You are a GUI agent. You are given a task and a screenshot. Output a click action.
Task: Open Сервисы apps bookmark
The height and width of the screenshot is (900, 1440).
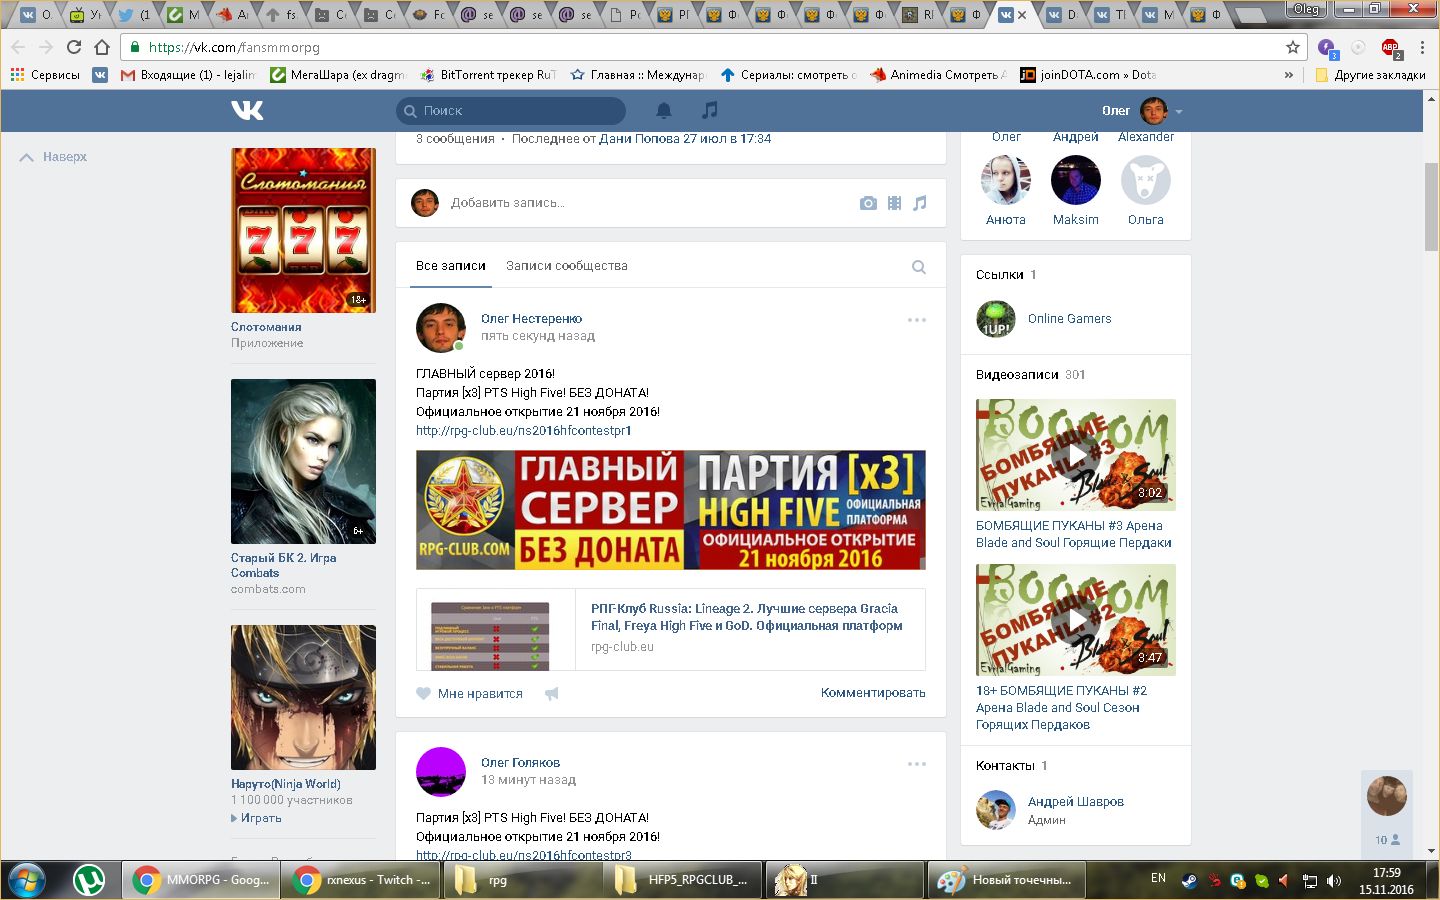[x=45, y=75]
